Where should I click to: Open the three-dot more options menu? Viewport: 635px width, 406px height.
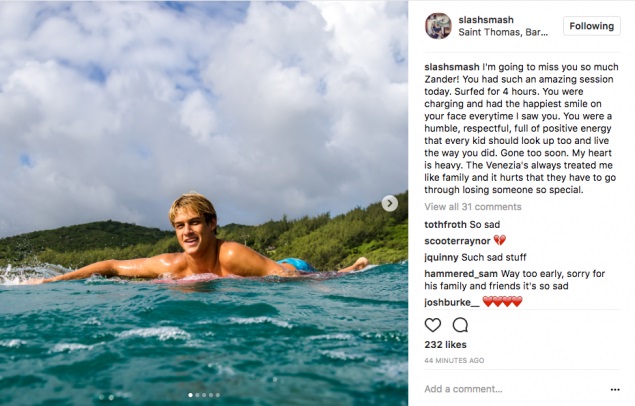tap(614, 389)
